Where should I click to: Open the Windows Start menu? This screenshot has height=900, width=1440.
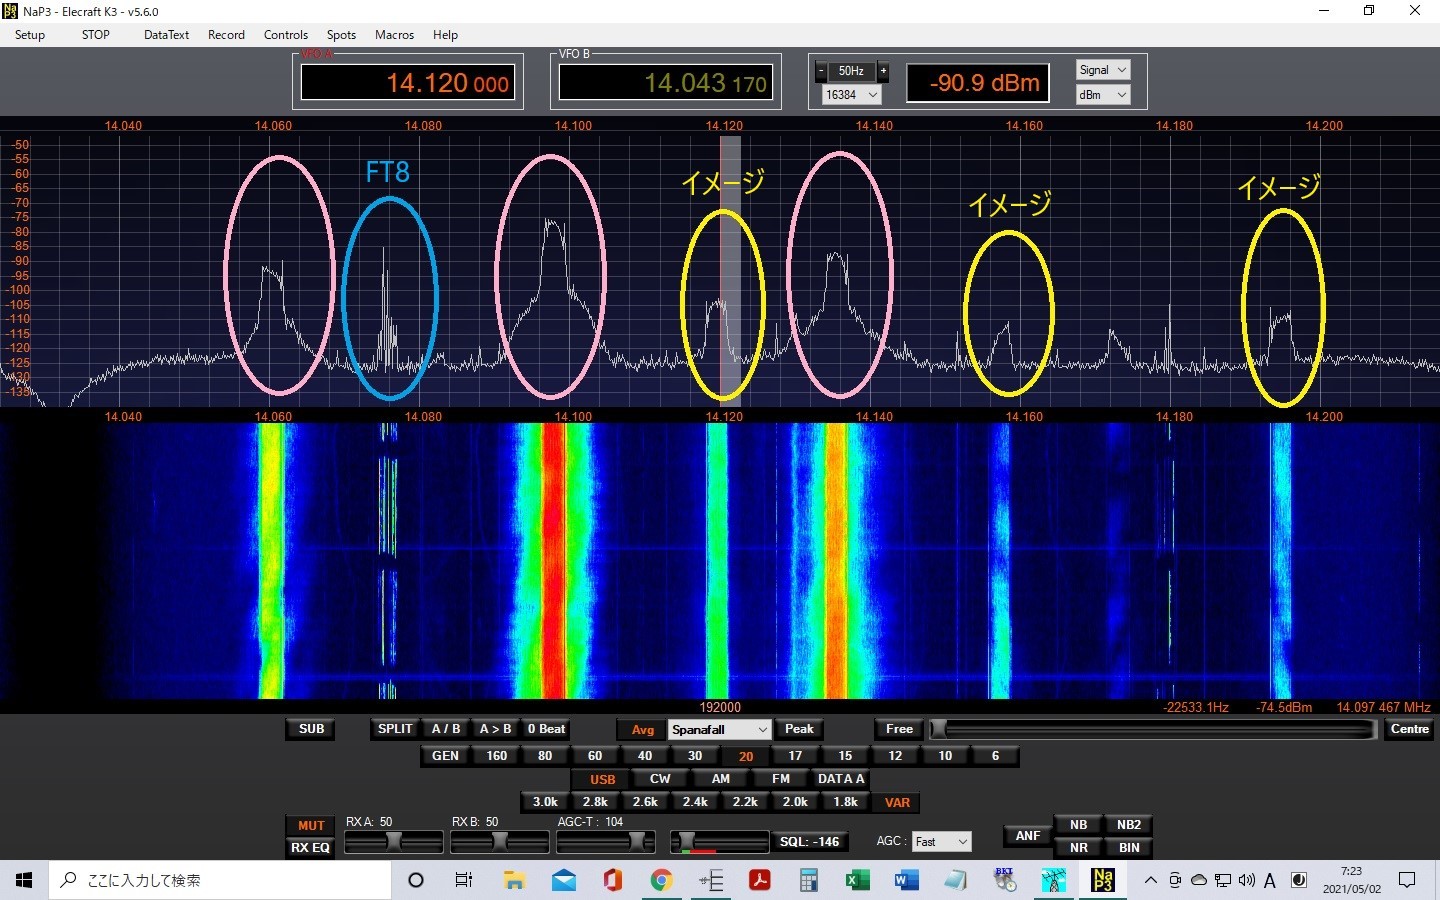[x=24, y=880]
